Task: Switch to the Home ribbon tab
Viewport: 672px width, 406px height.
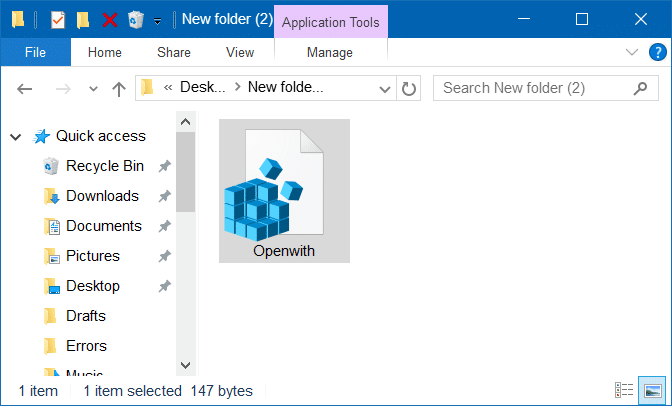Action: coord(105,52)
